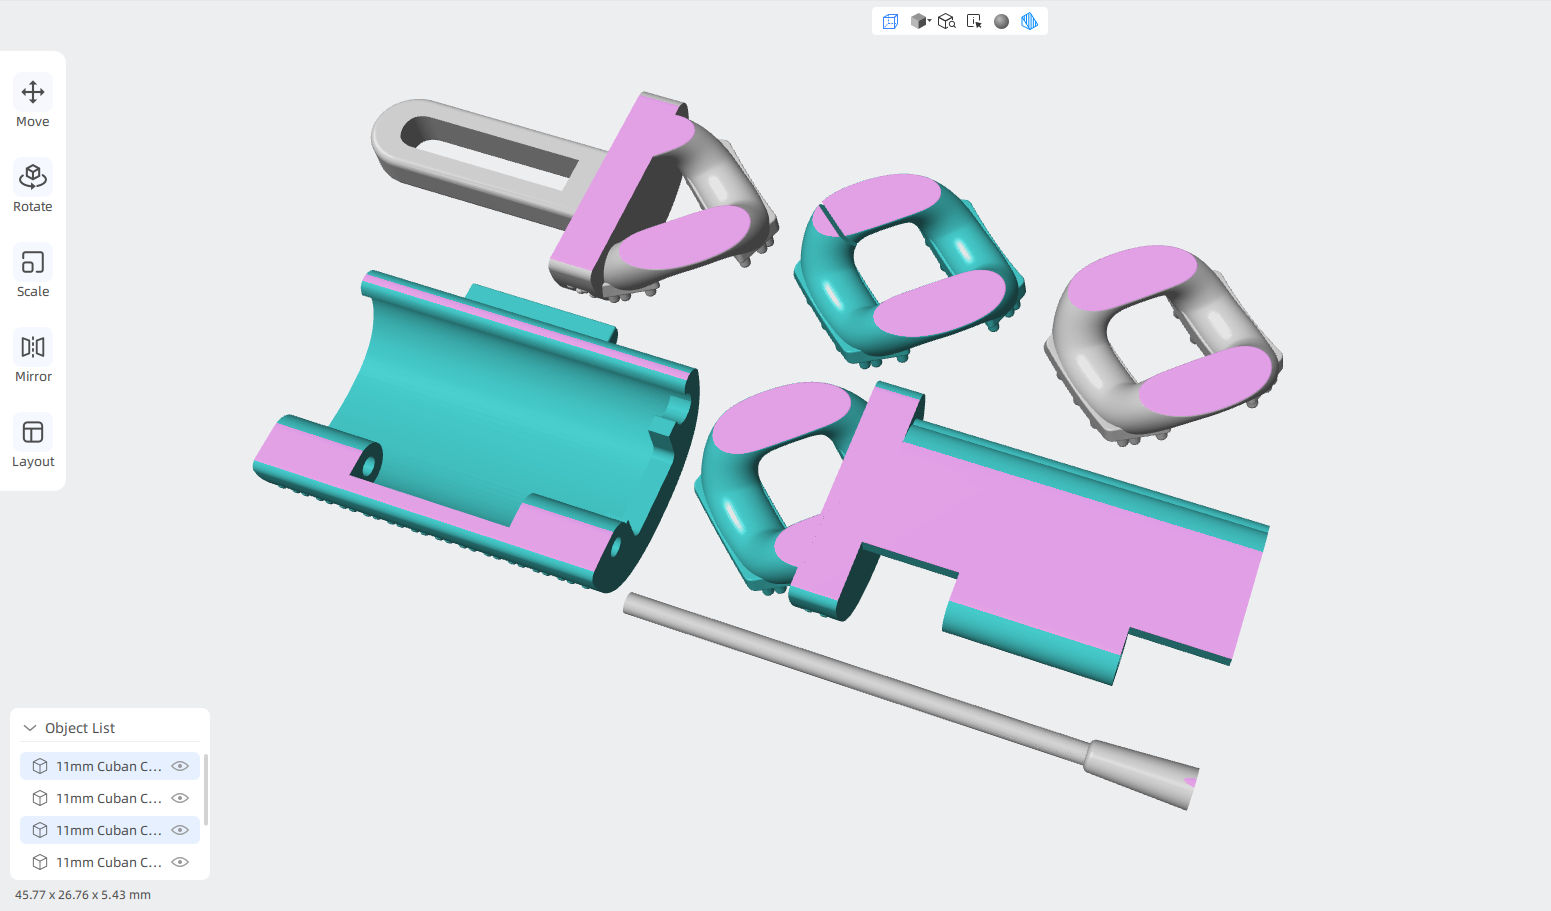Select the second 11mm Cuban list item
The image size is (1551, 911).
(110, 798)
